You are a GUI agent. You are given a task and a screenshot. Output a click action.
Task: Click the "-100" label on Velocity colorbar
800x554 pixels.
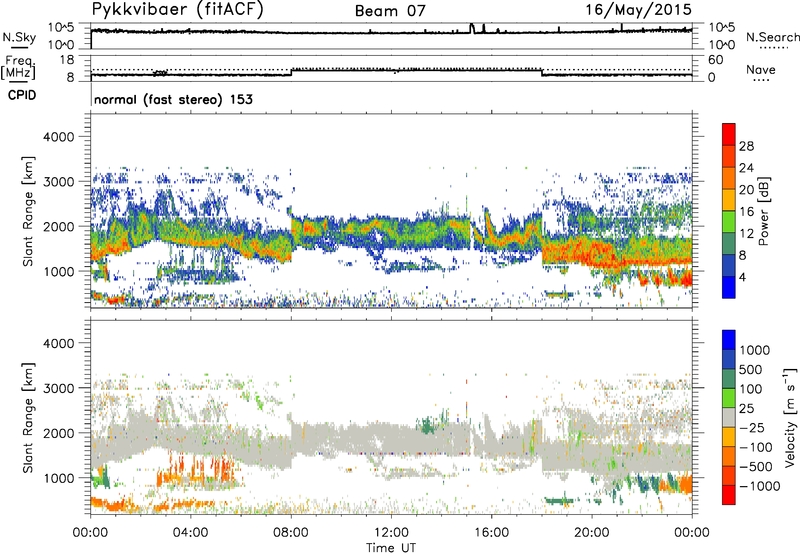click(755, 447)
